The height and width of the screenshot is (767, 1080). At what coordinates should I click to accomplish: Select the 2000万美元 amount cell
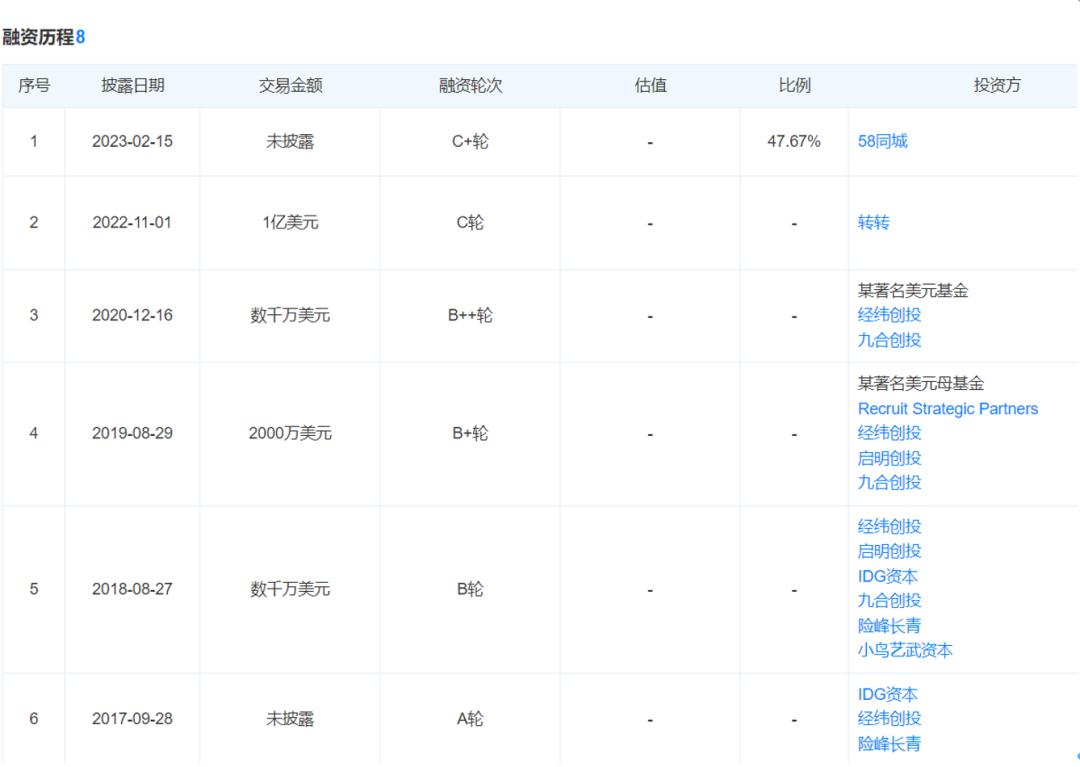(x=290, y=433)
